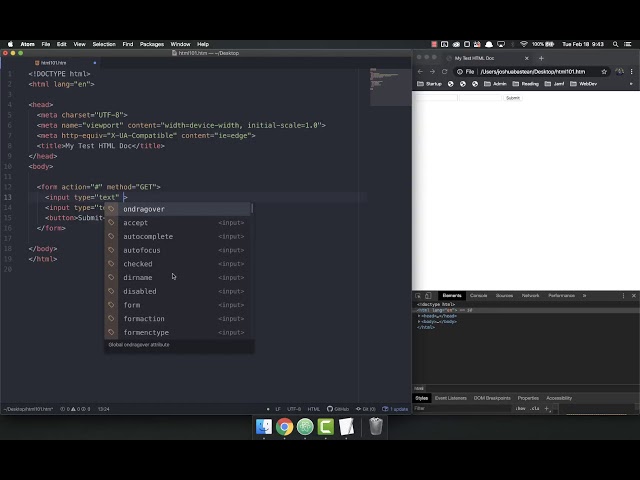
Task: Reload the Chrome page
Action: tap(444, 71)
